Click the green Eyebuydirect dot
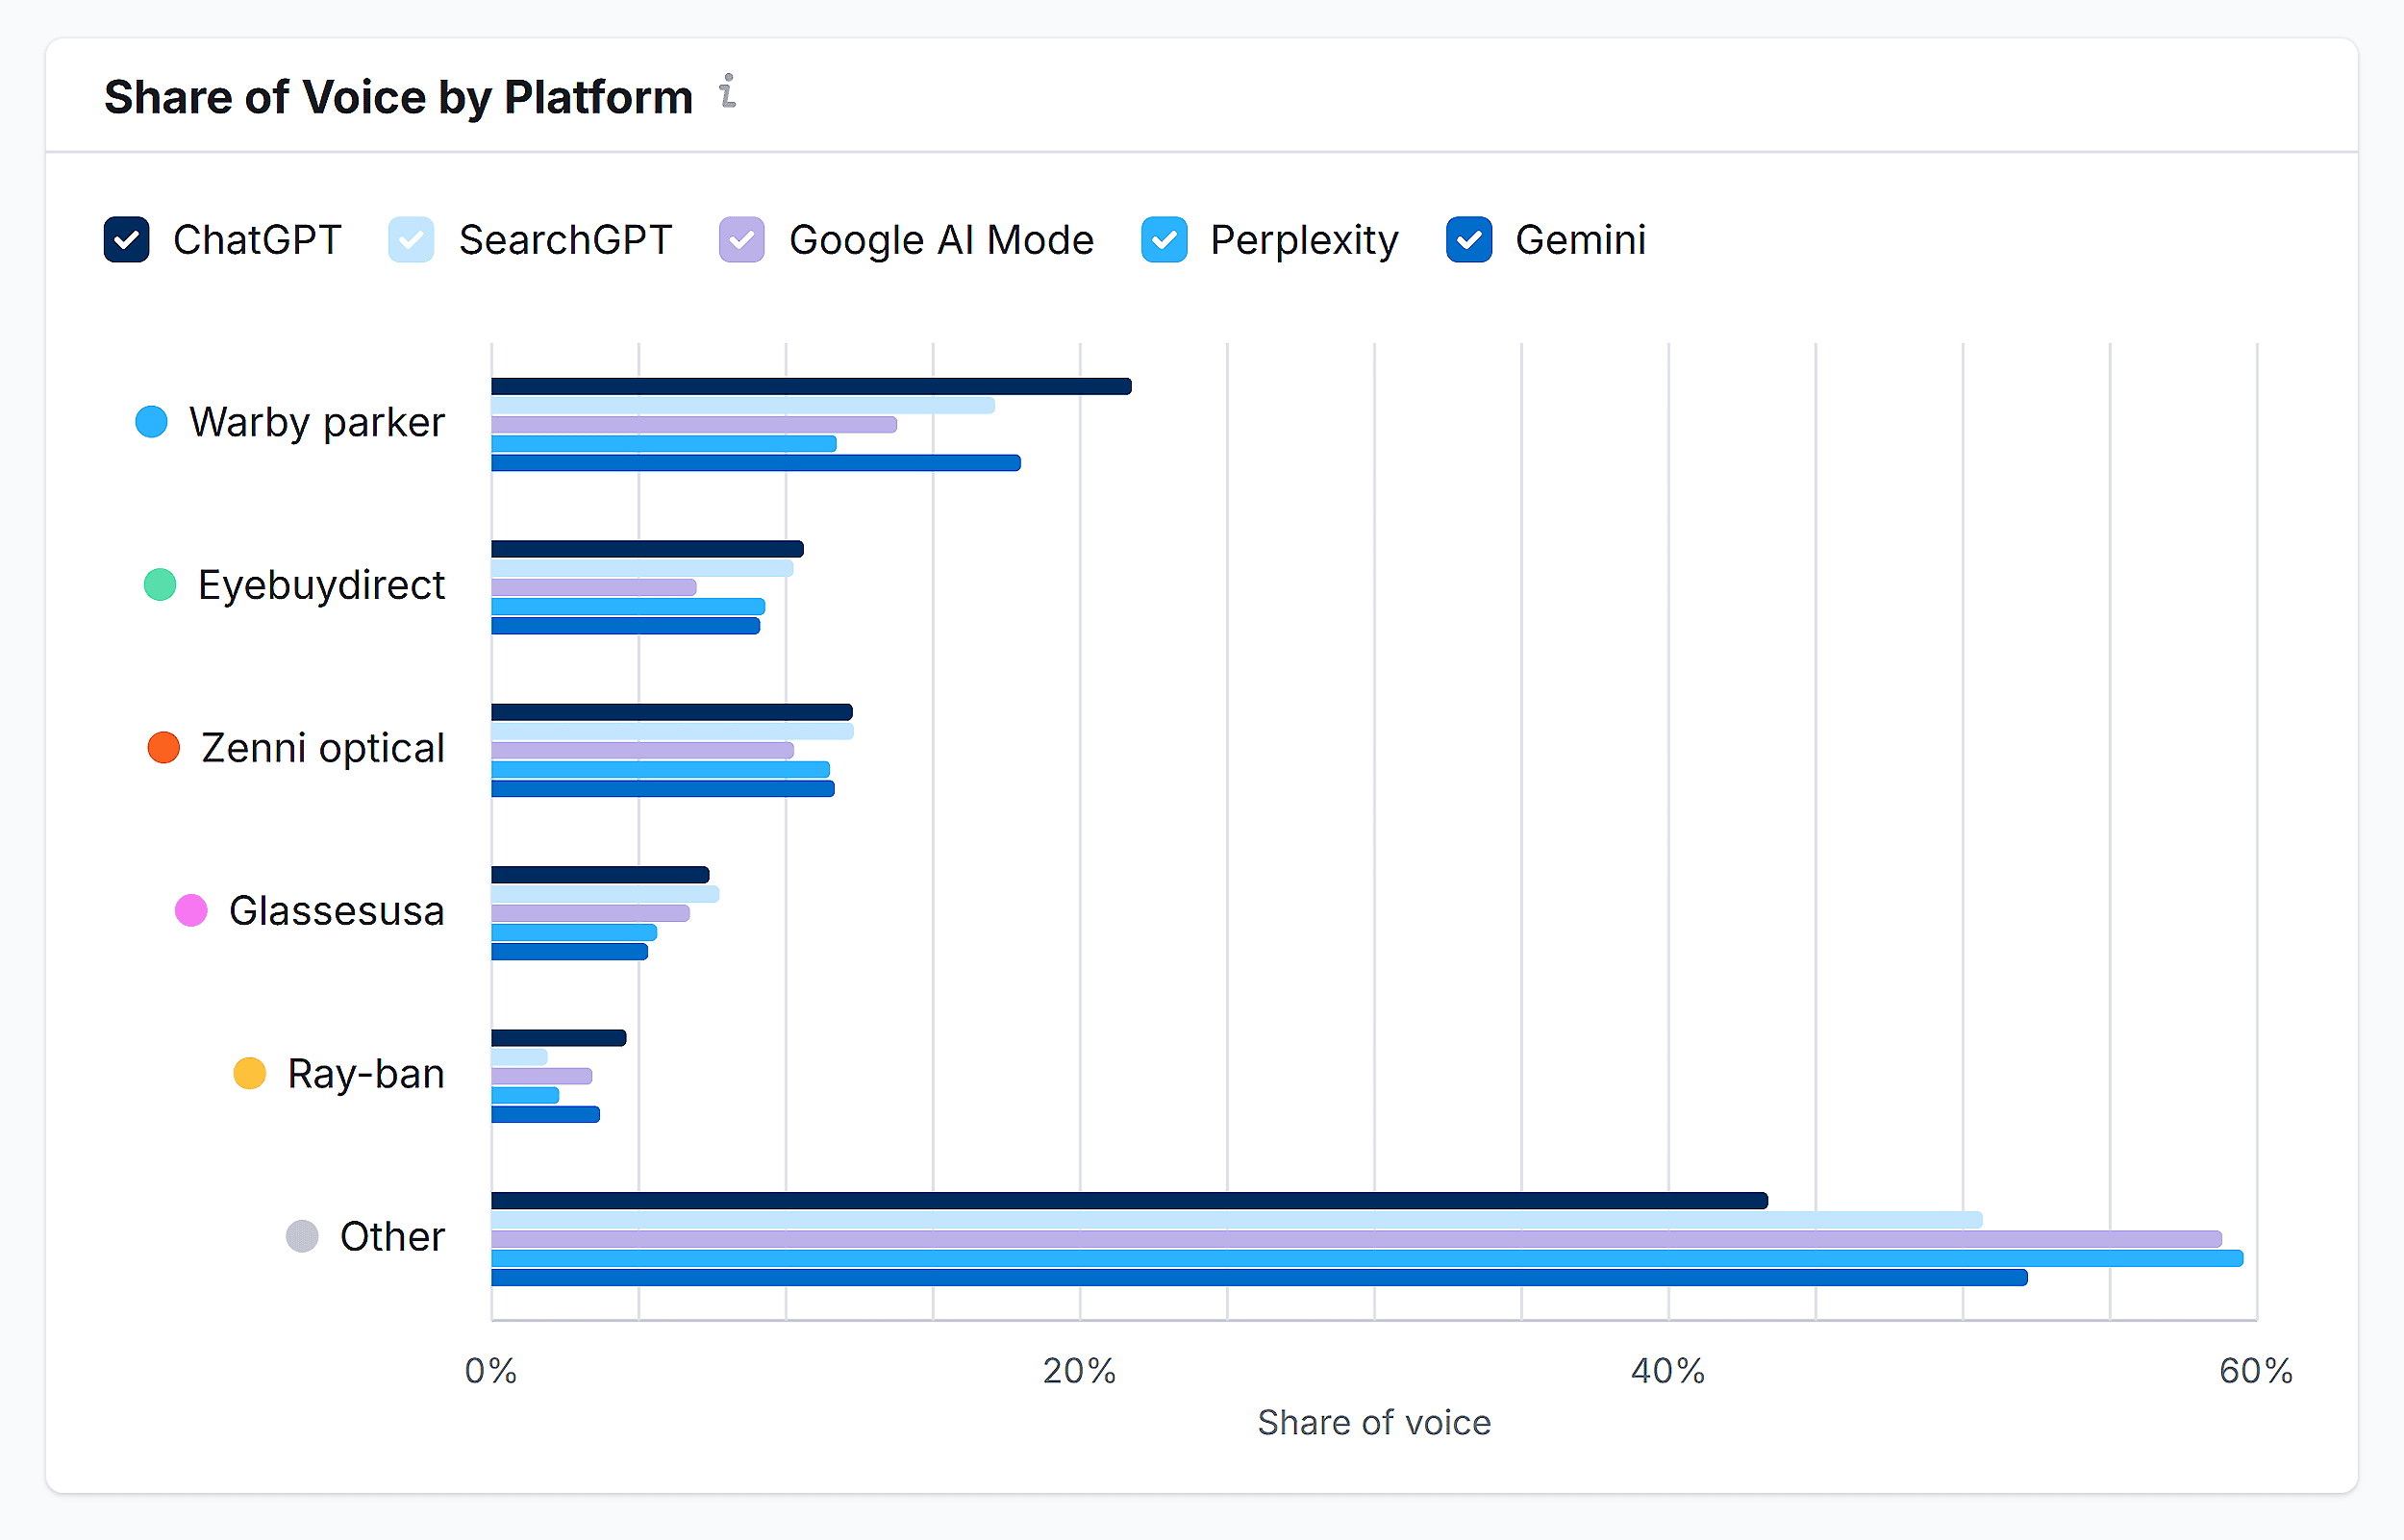This screenshot has width=2404, height=1540. [x=160, y=585]
